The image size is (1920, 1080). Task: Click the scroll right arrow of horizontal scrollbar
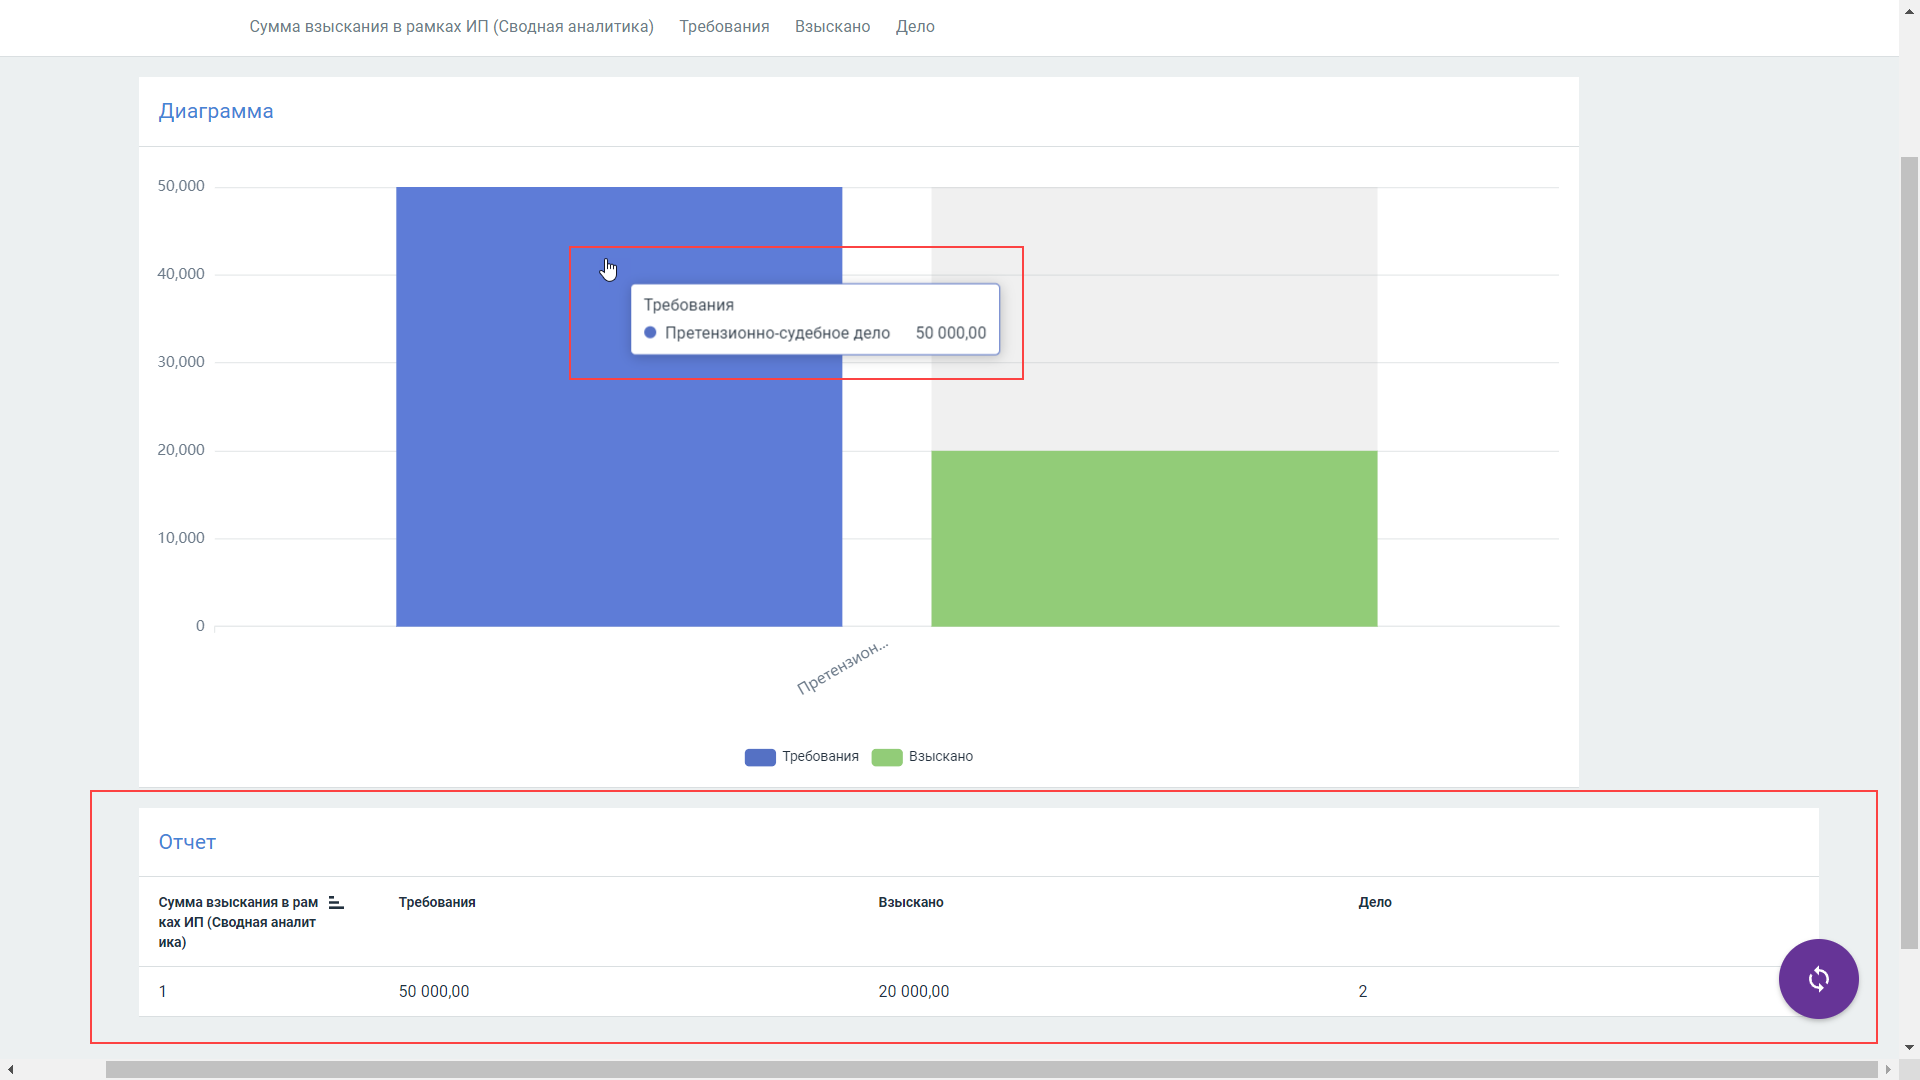(x=1888, y=1069)
